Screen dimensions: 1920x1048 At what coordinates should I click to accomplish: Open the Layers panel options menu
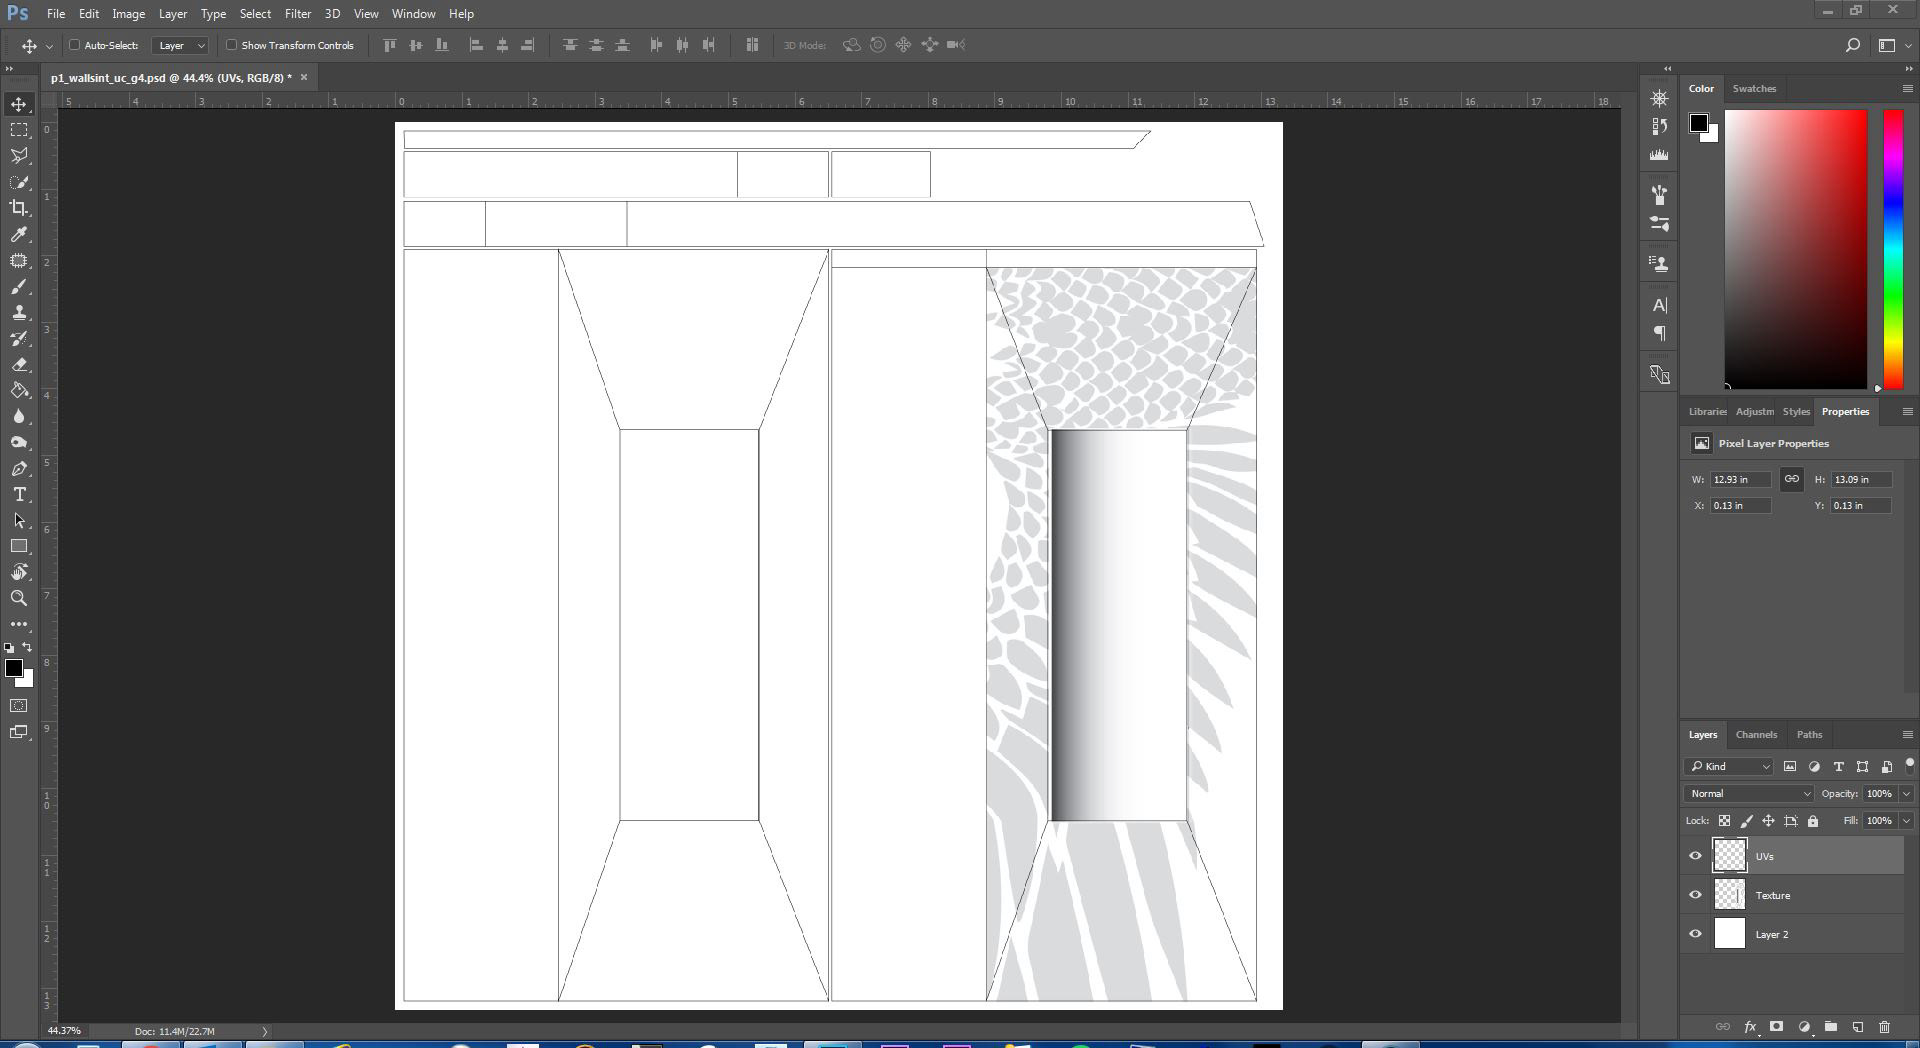(x=1907, y=735)
